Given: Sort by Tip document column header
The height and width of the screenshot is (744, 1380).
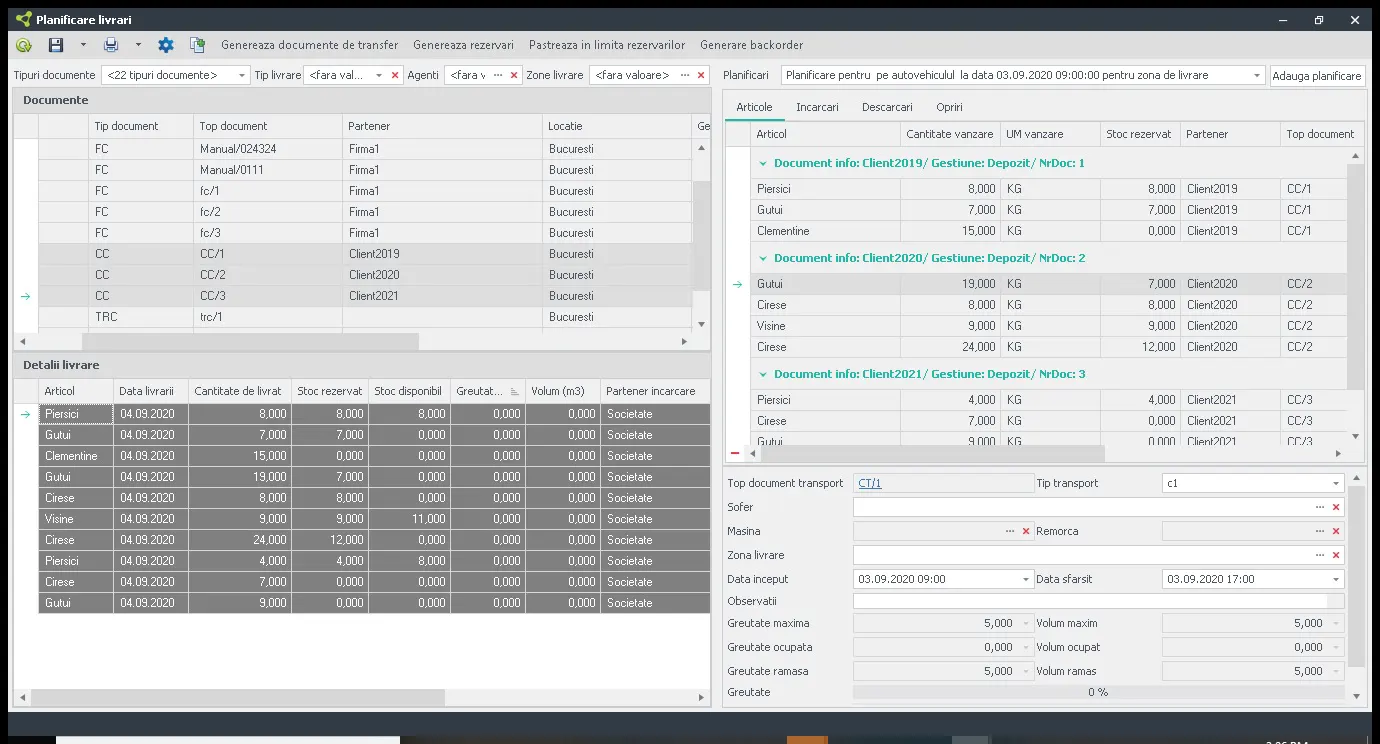Looking at the screenshot, I should pyautogui.click(x=141, y=126).
